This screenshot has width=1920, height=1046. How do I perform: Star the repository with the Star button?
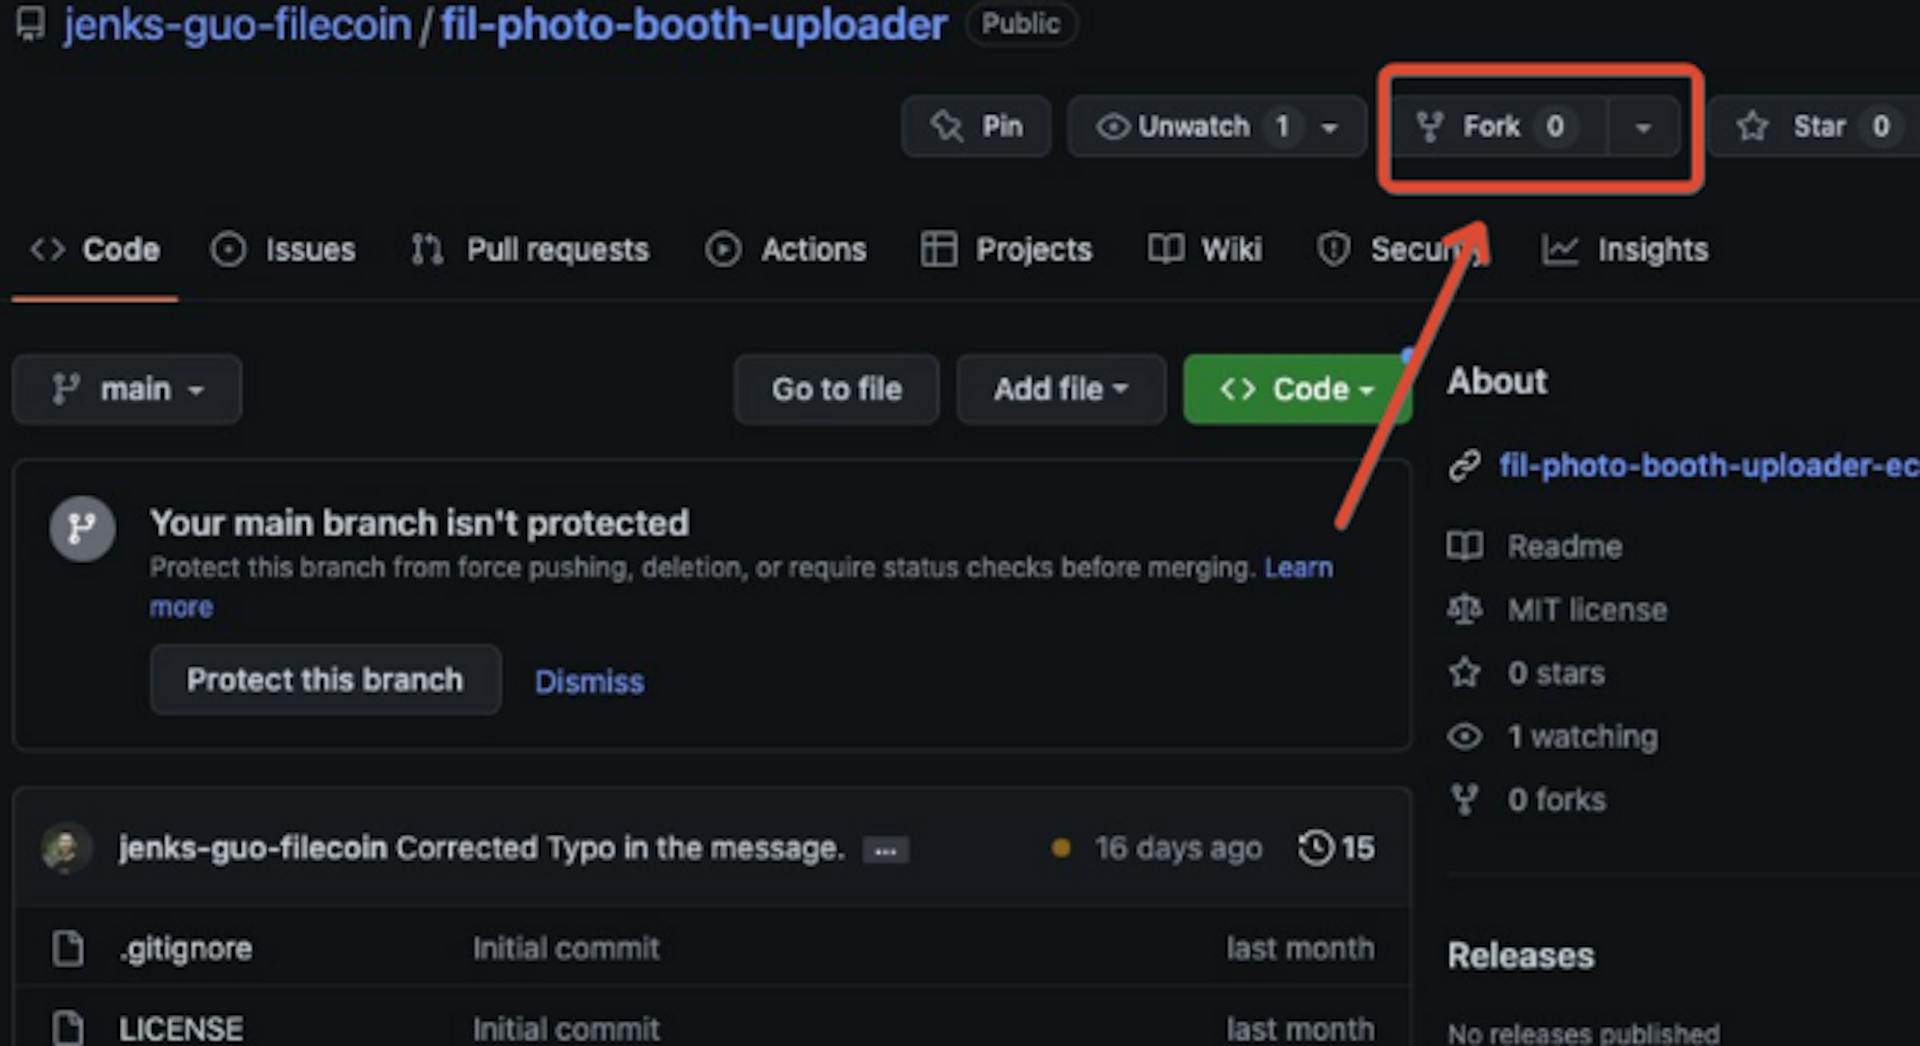[1813, 126]
